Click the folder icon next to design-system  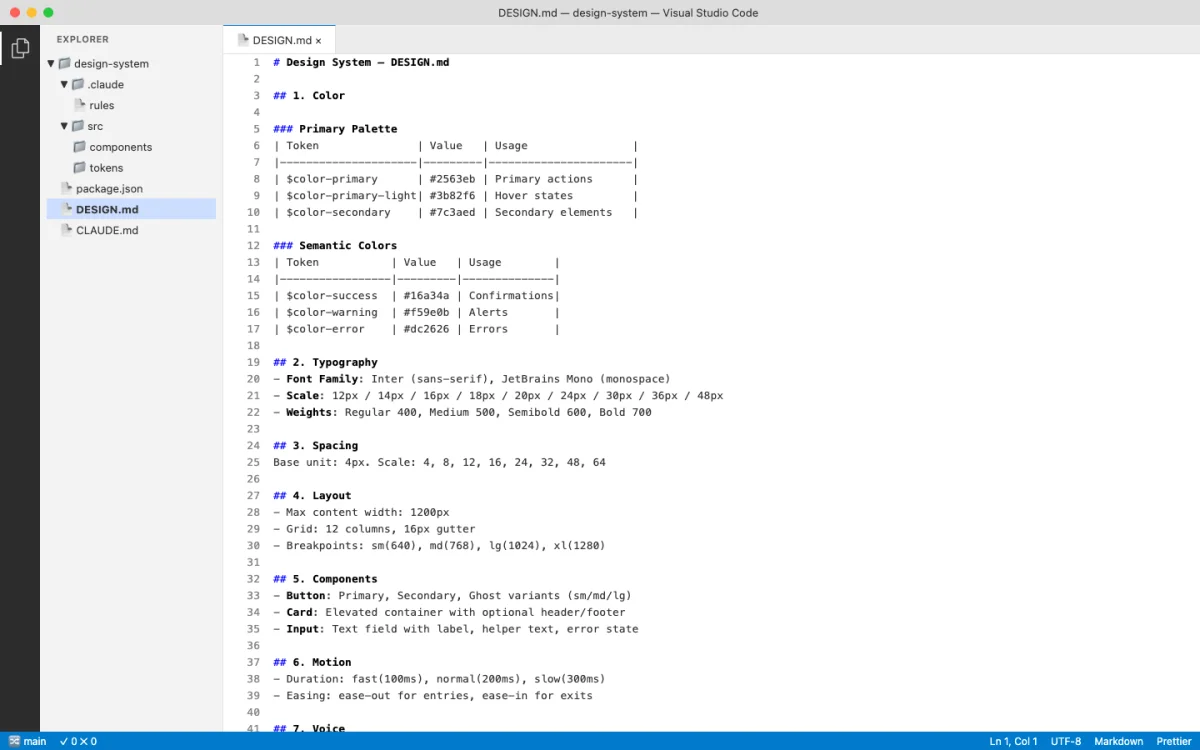pyautogui.click(x=65, y=63)
